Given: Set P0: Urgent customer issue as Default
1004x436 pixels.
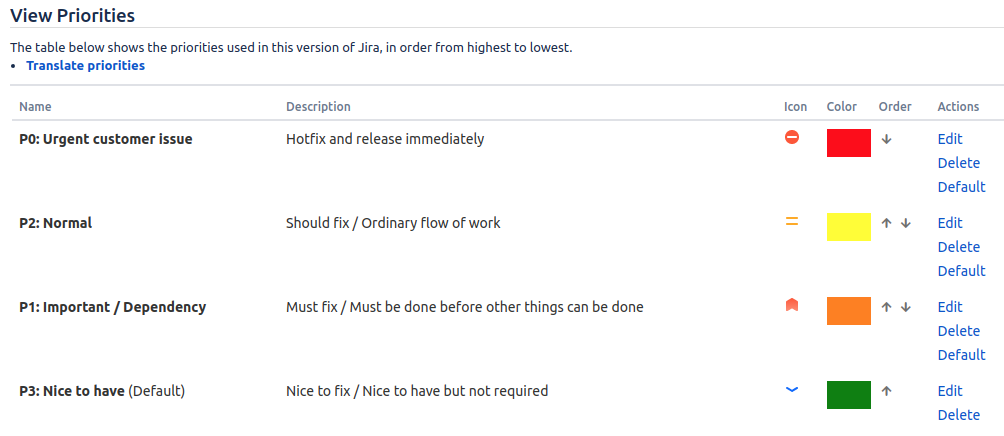Looking at the screenshot, I should pyautogui.click(x=961, y=186).
